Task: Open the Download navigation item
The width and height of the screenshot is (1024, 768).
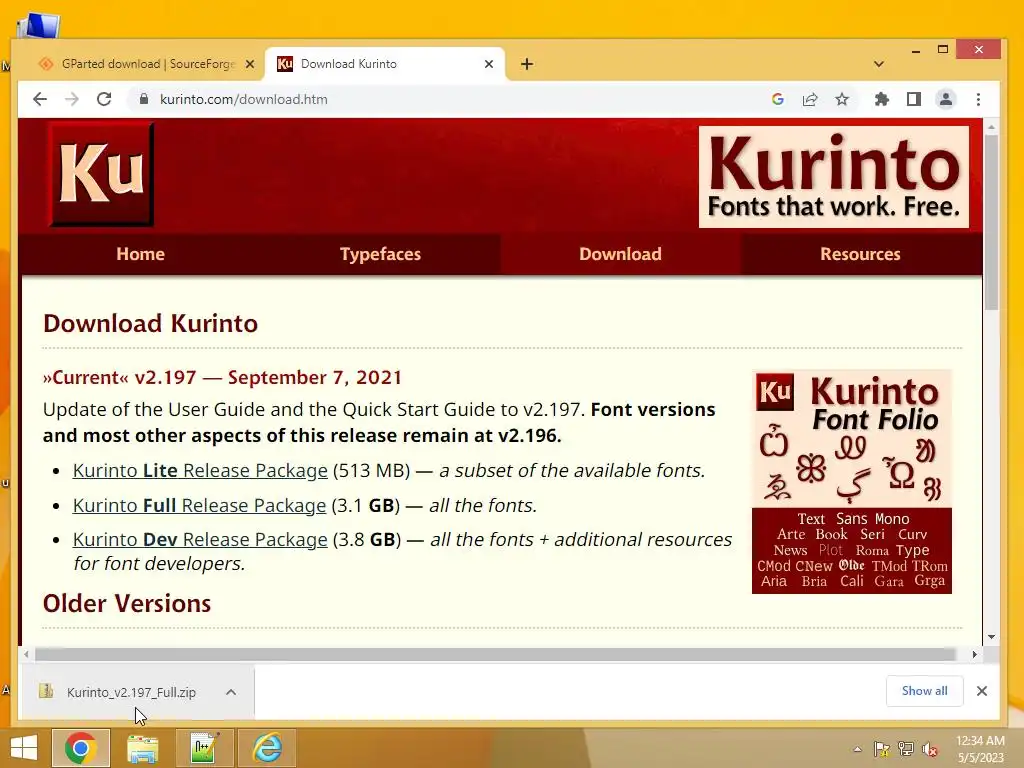Action: 620,254
